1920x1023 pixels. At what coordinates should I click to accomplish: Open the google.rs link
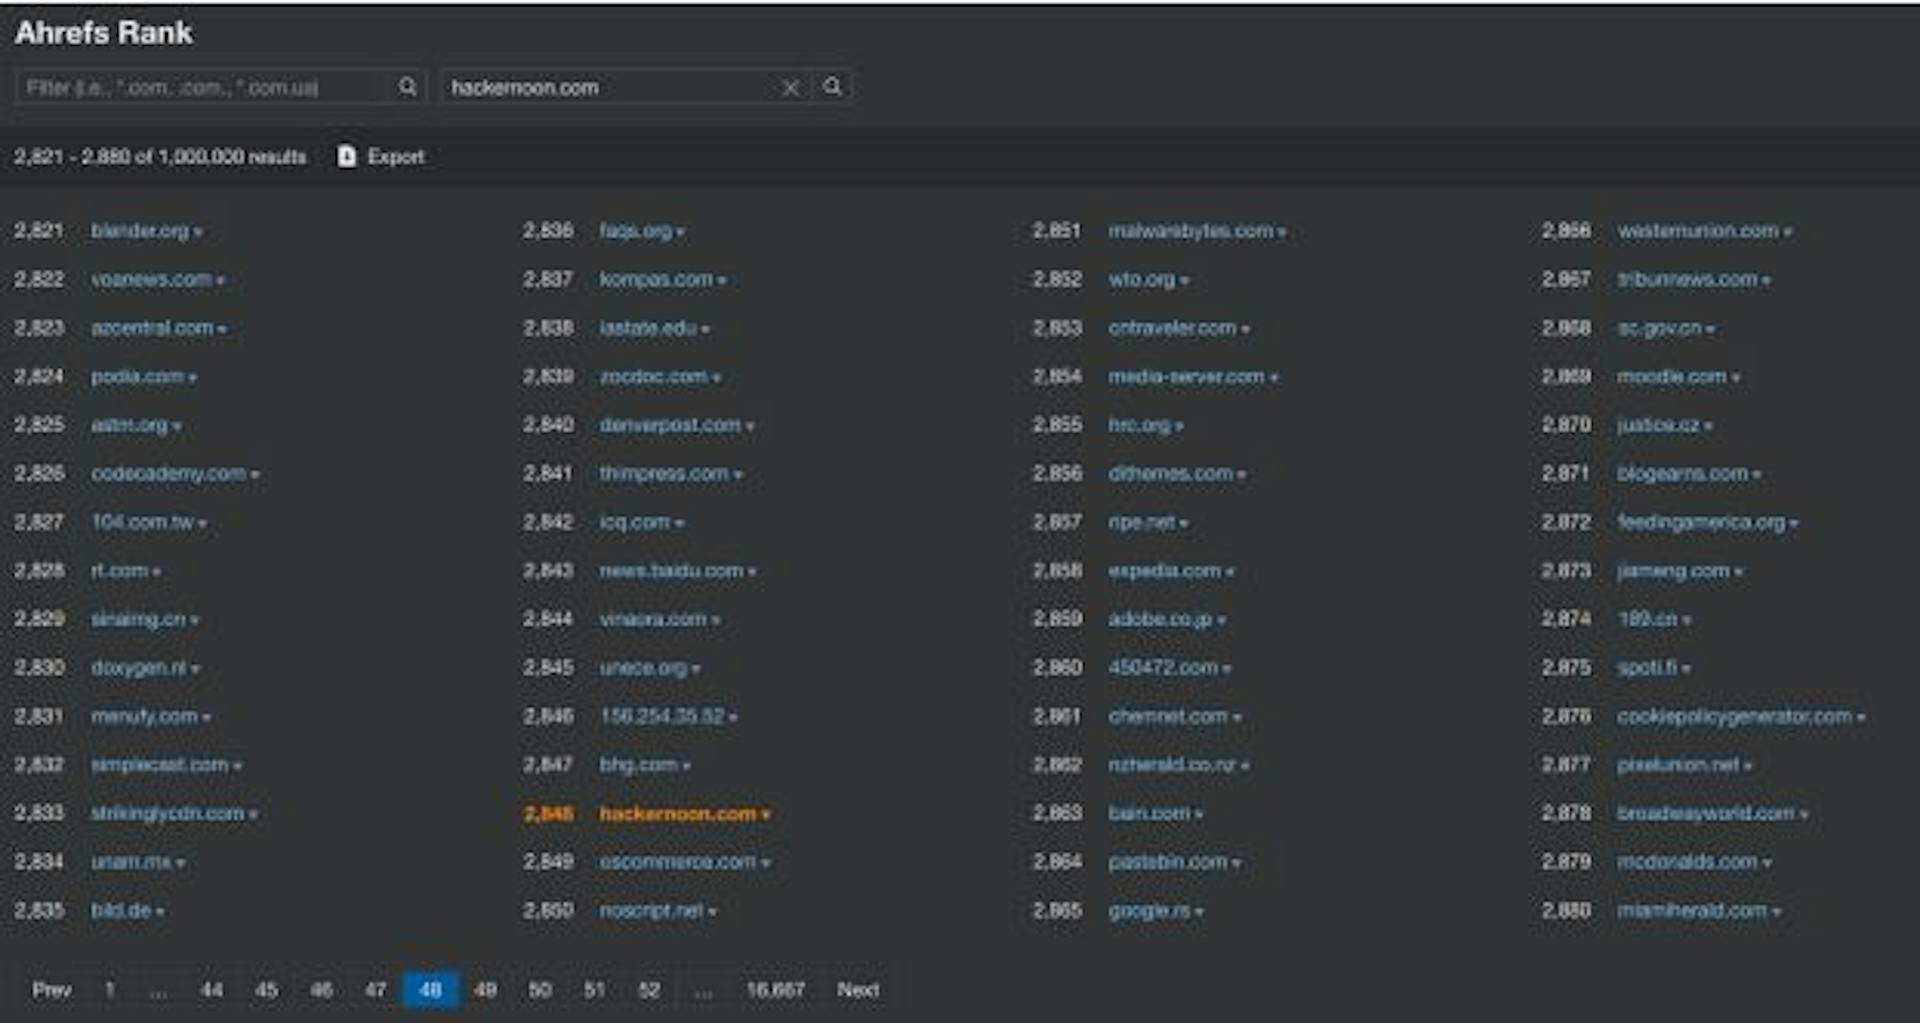tap(1150, 911)
